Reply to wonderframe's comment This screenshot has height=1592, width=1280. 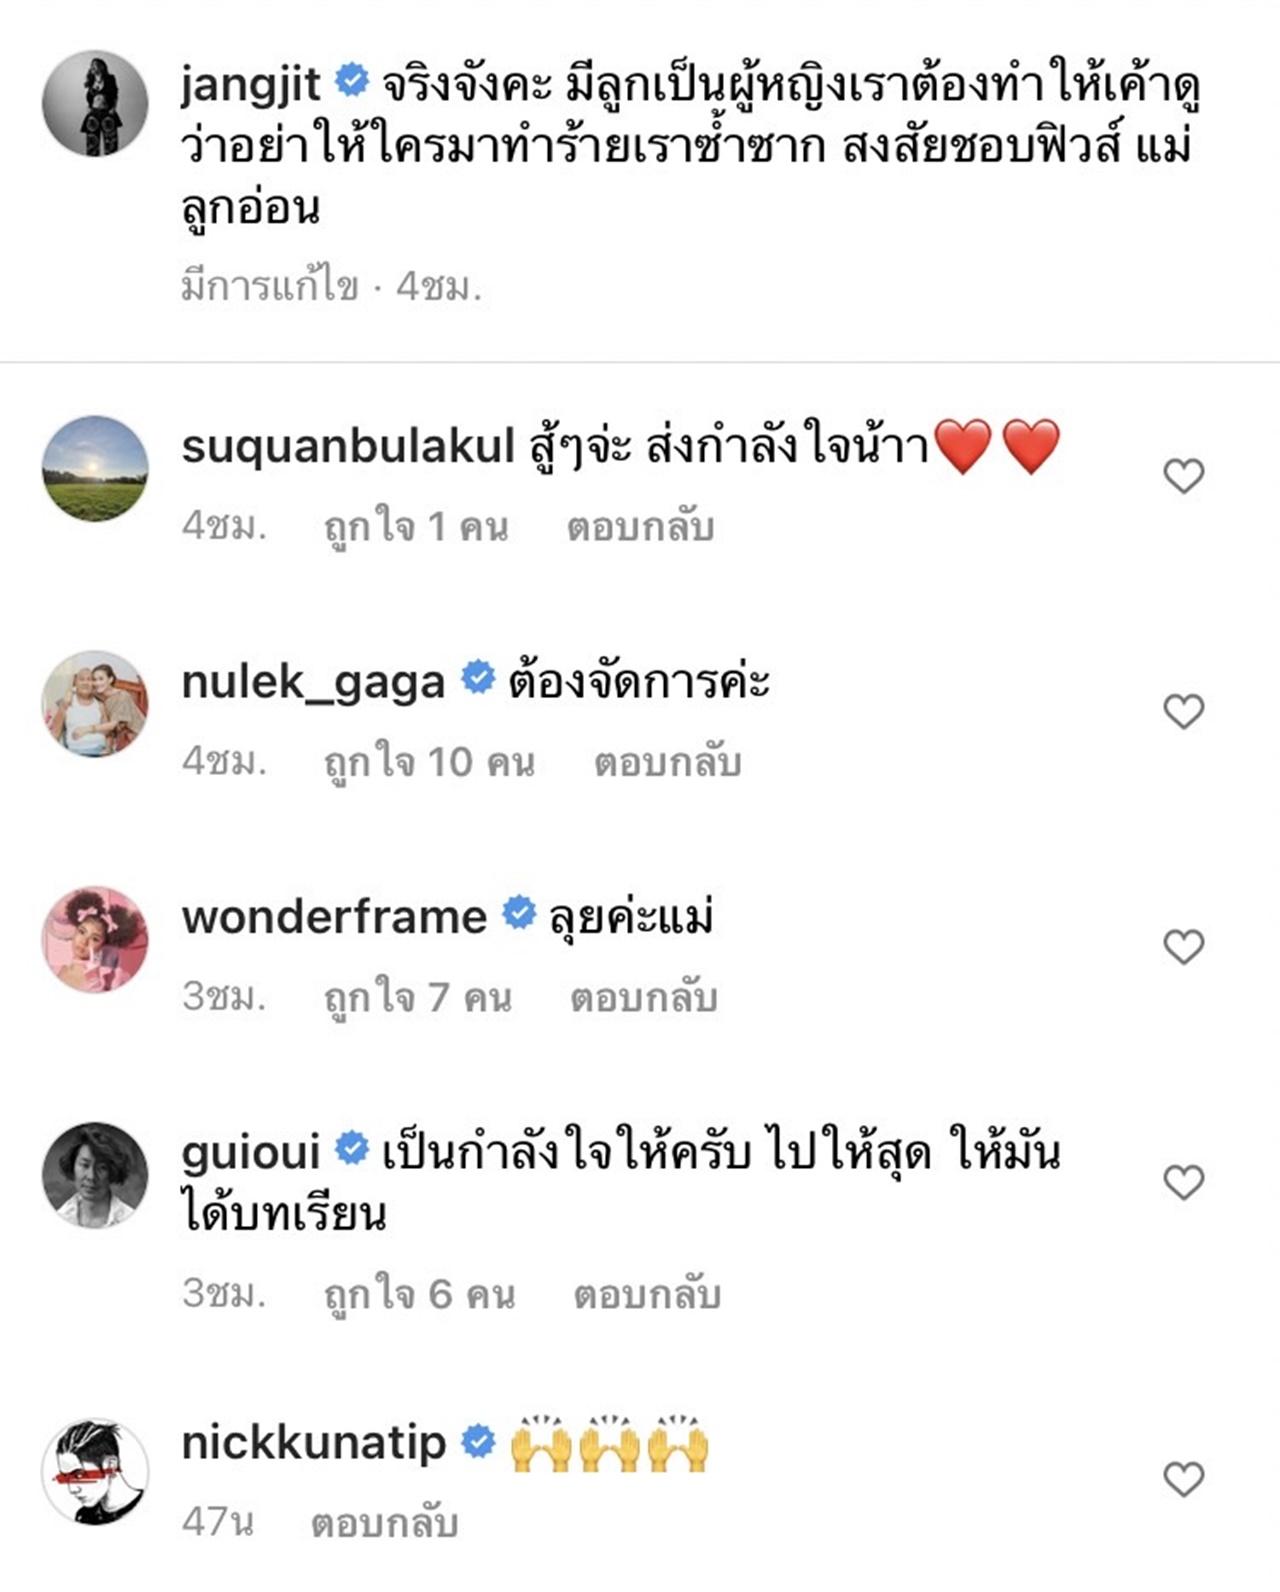[x=643, y=998]
